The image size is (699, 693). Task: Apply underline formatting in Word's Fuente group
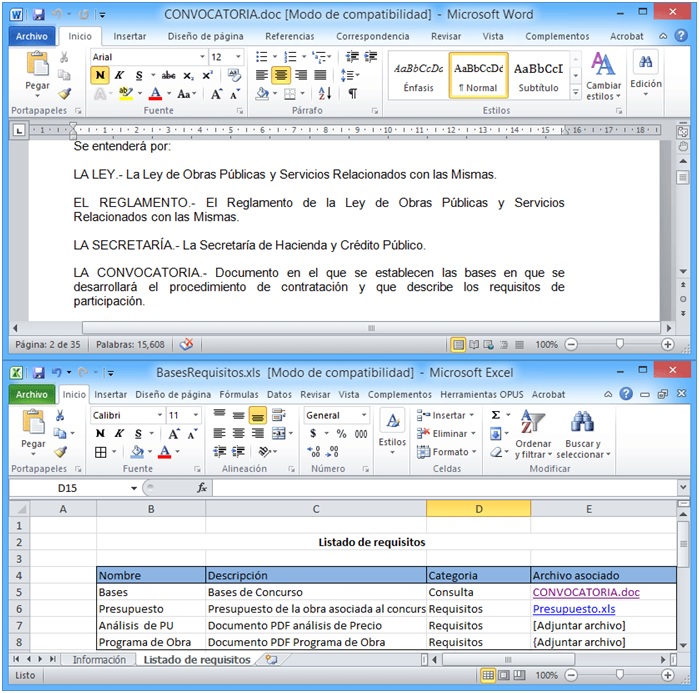(137, 75)
